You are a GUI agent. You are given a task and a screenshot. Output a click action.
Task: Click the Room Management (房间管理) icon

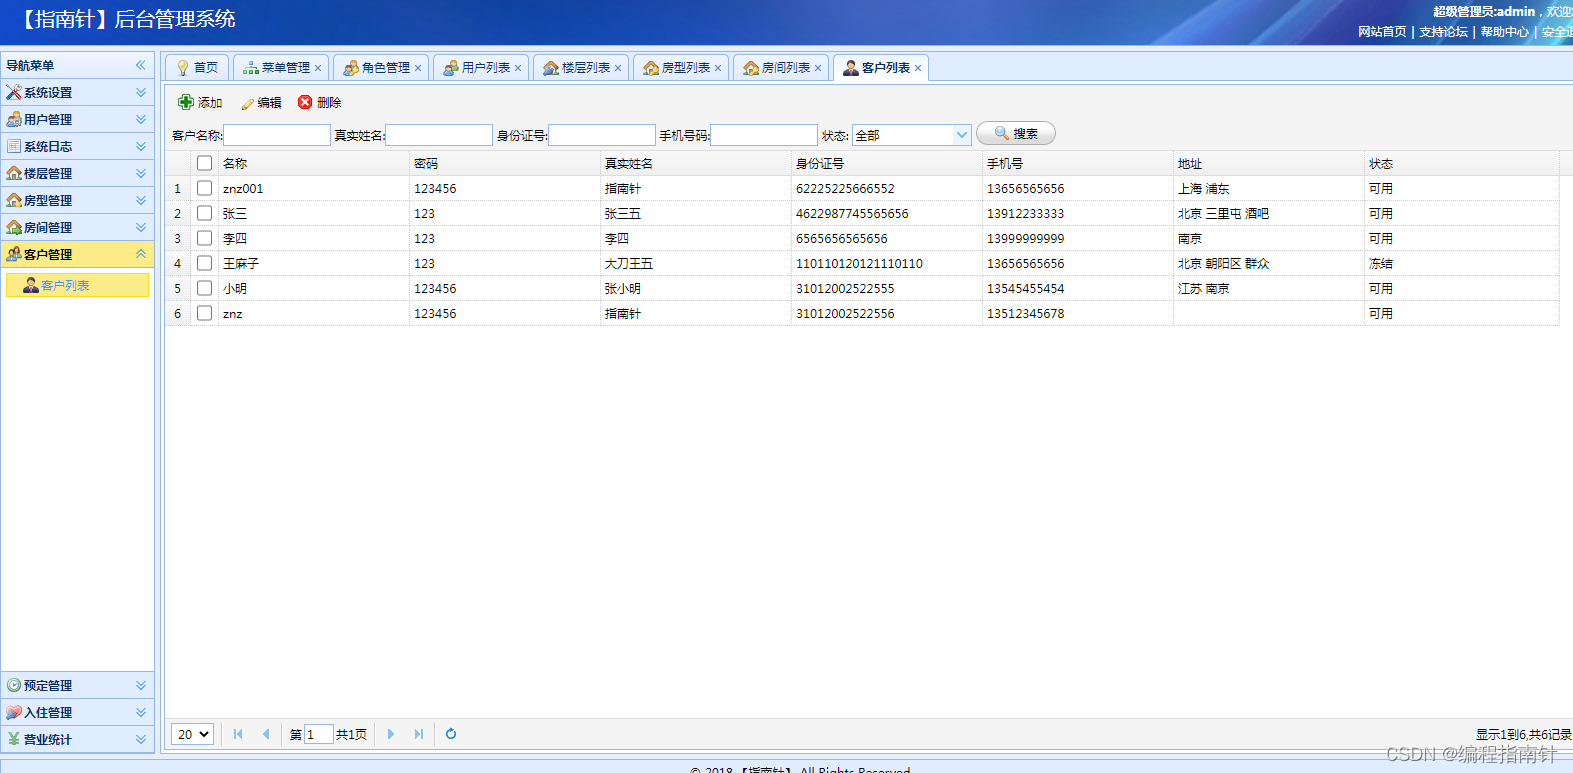[14, 227]
